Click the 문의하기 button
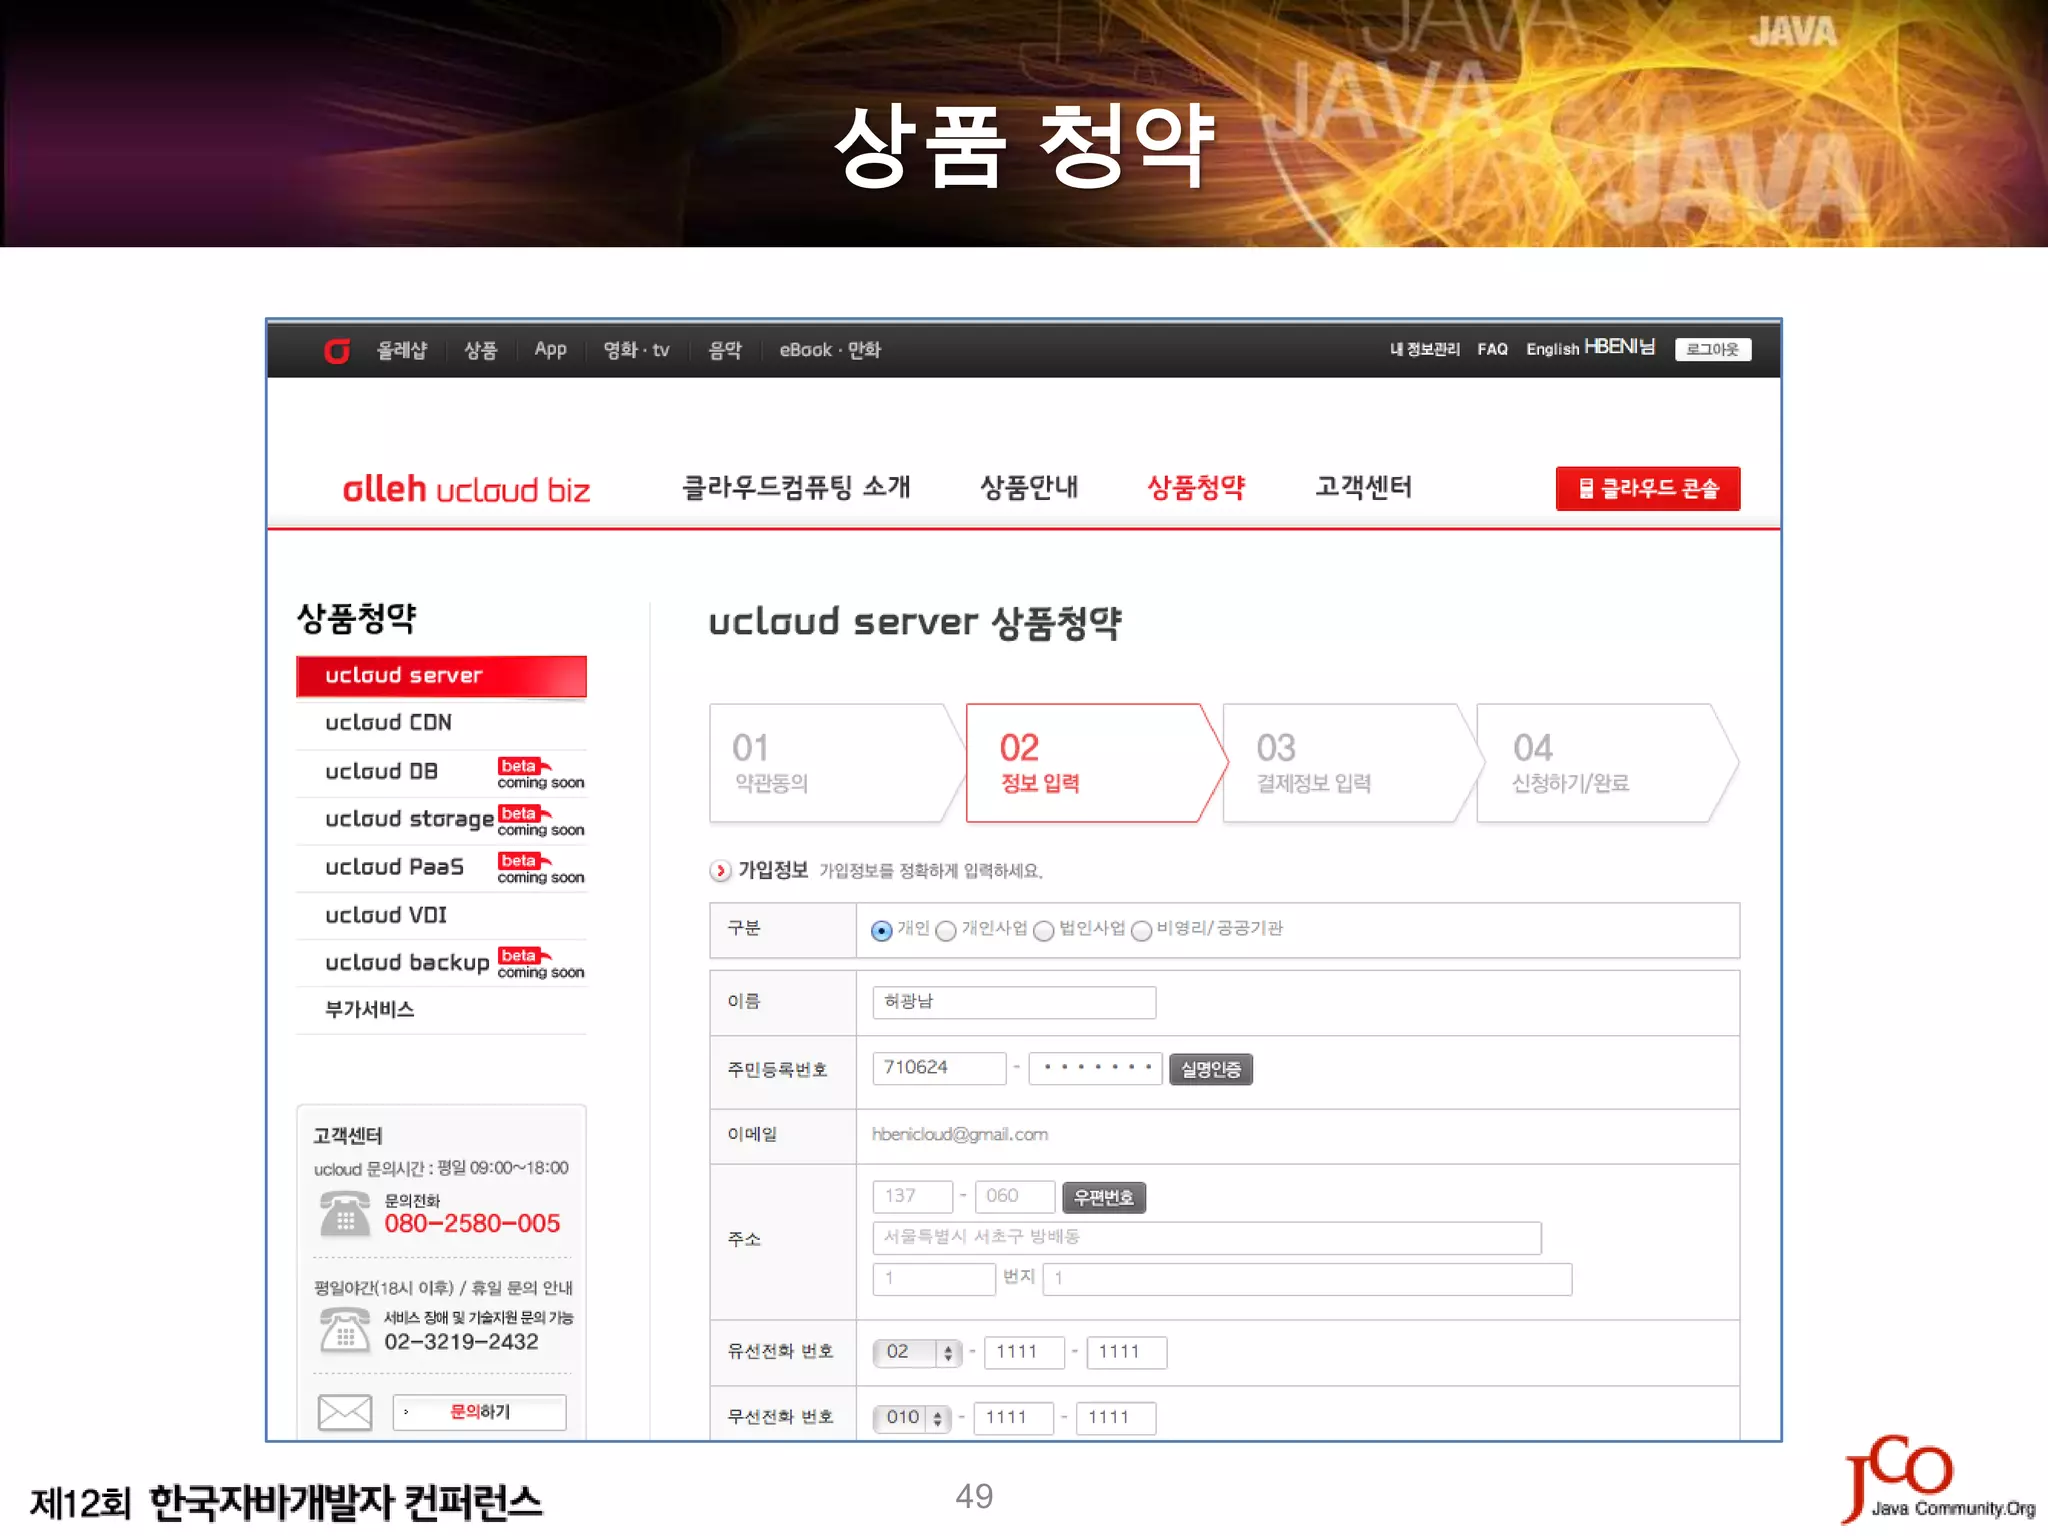 click(480, 1412)
